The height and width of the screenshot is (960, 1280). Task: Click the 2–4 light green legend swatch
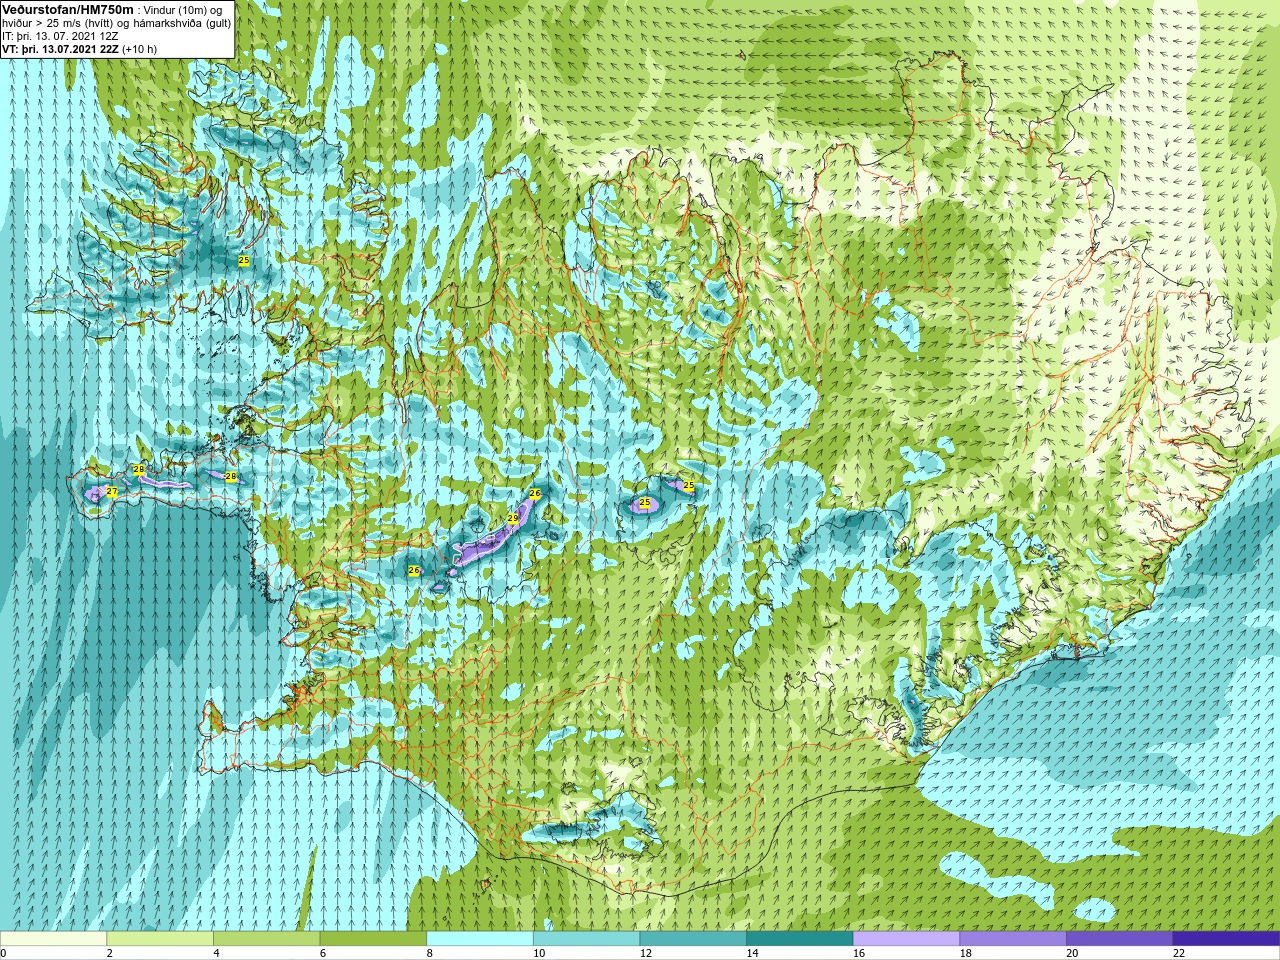[160, 939]
